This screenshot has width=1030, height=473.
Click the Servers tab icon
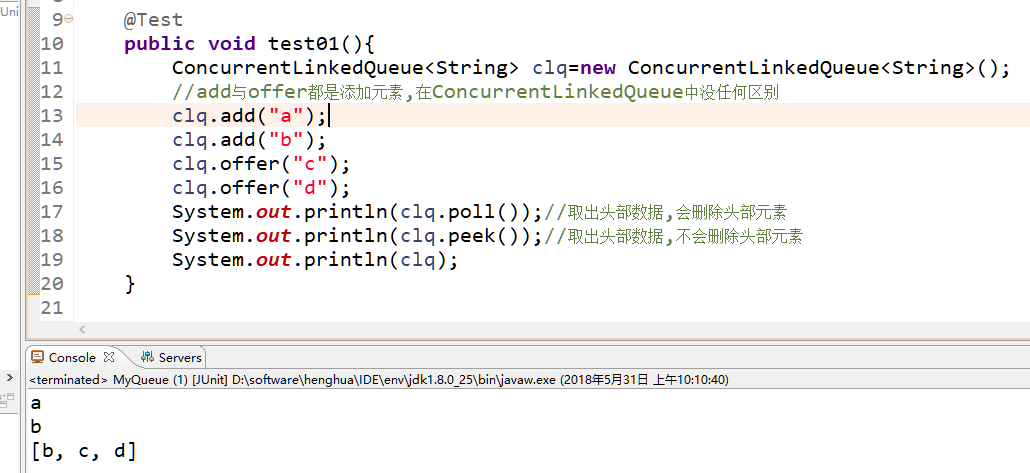click(x=147, y=357)
